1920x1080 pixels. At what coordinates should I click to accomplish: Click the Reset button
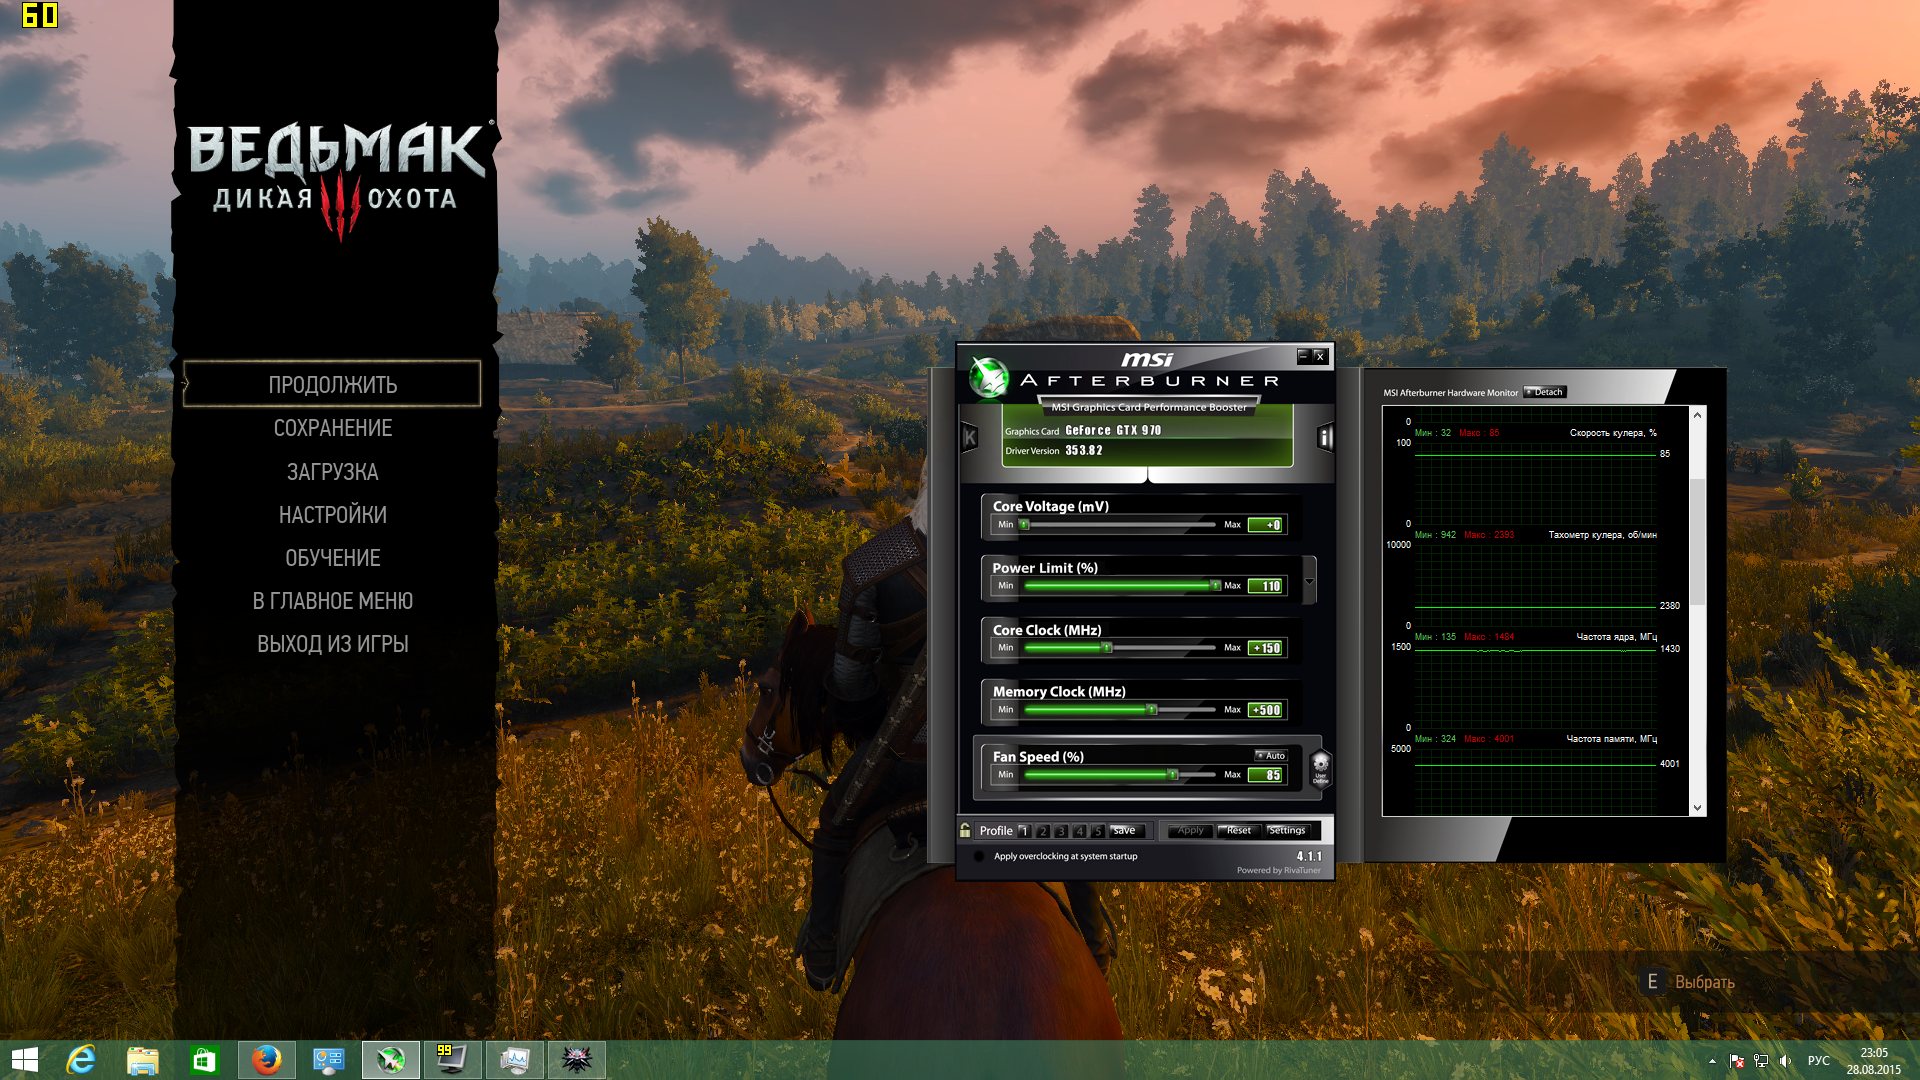point(1238,831)
